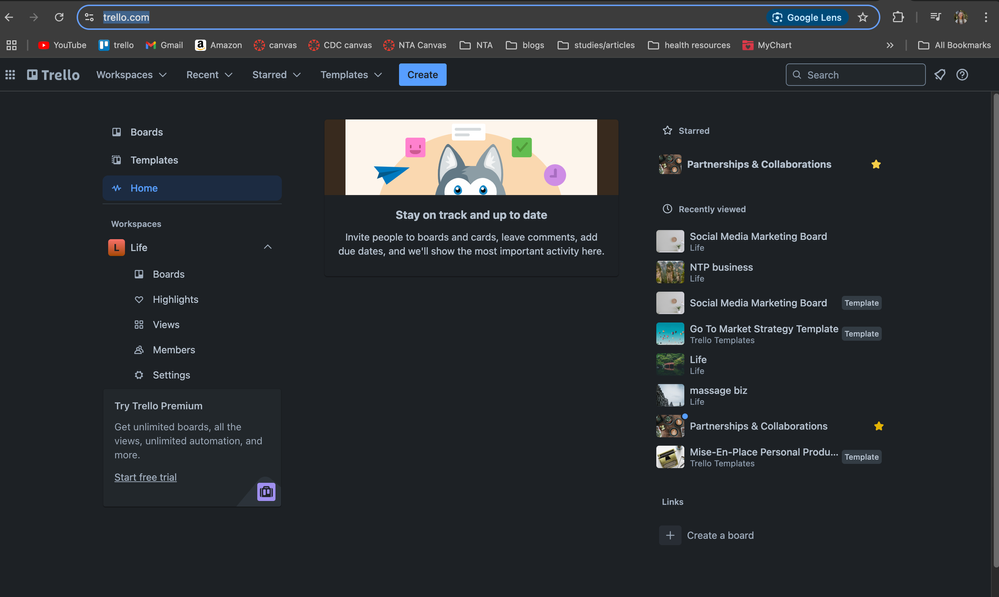Screen dimensions: 999x597
Task: Open Chrome's three-dot menu
Action: [986, 17]
